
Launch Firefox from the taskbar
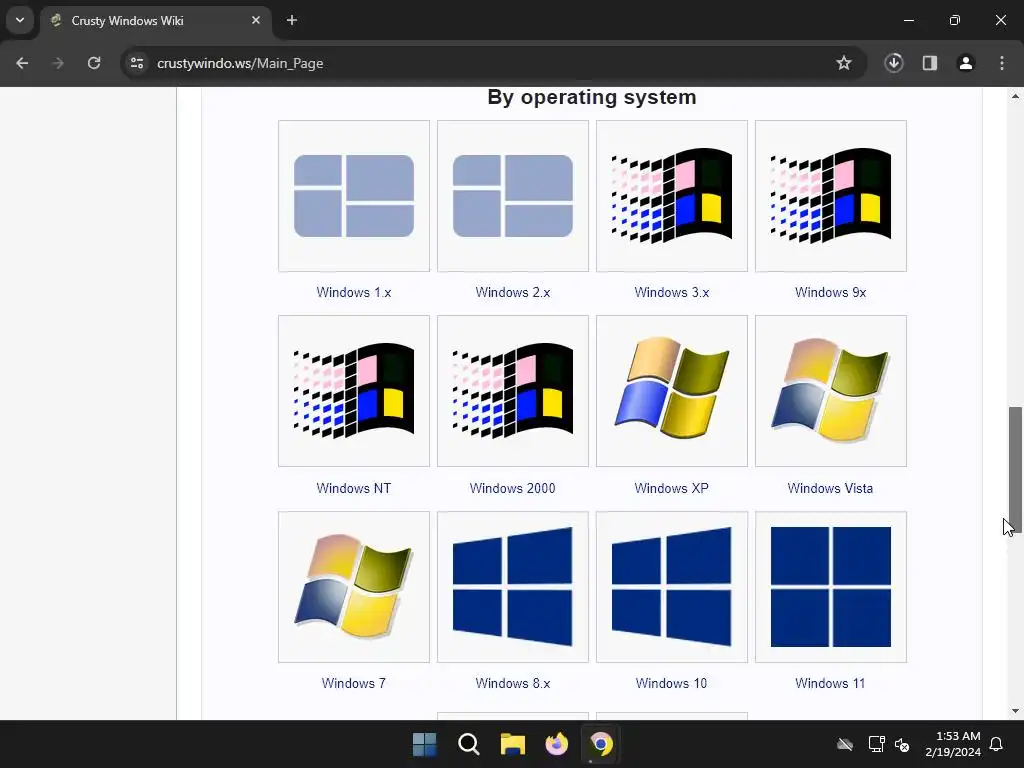(x=557, y=744)
